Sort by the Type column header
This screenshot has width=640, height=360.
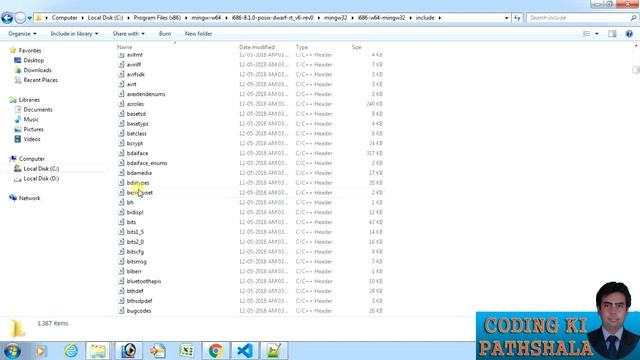pyautogui.click(x=302, y=47)
